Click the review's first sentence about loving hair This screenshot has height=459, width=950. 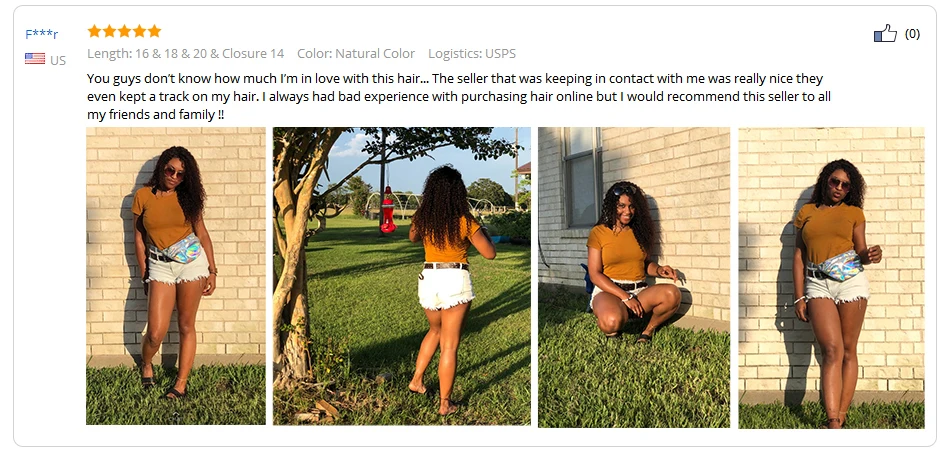[x=257, y=79]
